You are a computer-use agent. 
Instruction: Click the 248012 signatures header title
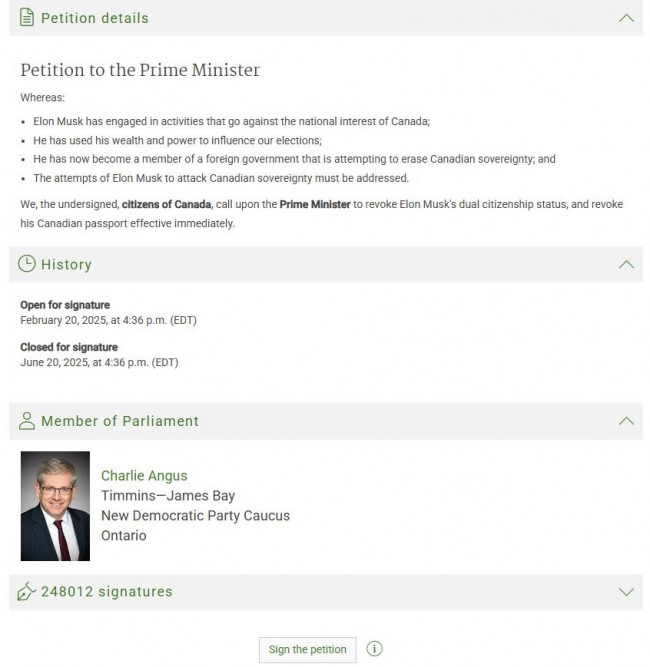pos(106,592)
